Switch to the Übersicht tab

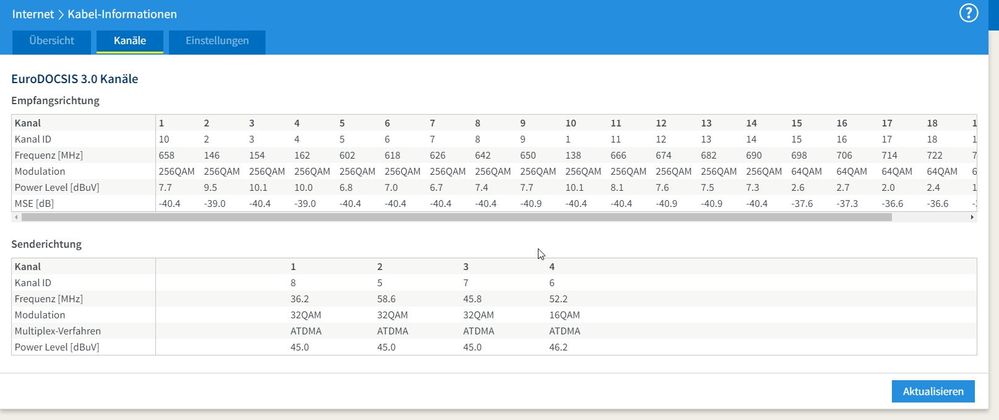pos(52,41)
